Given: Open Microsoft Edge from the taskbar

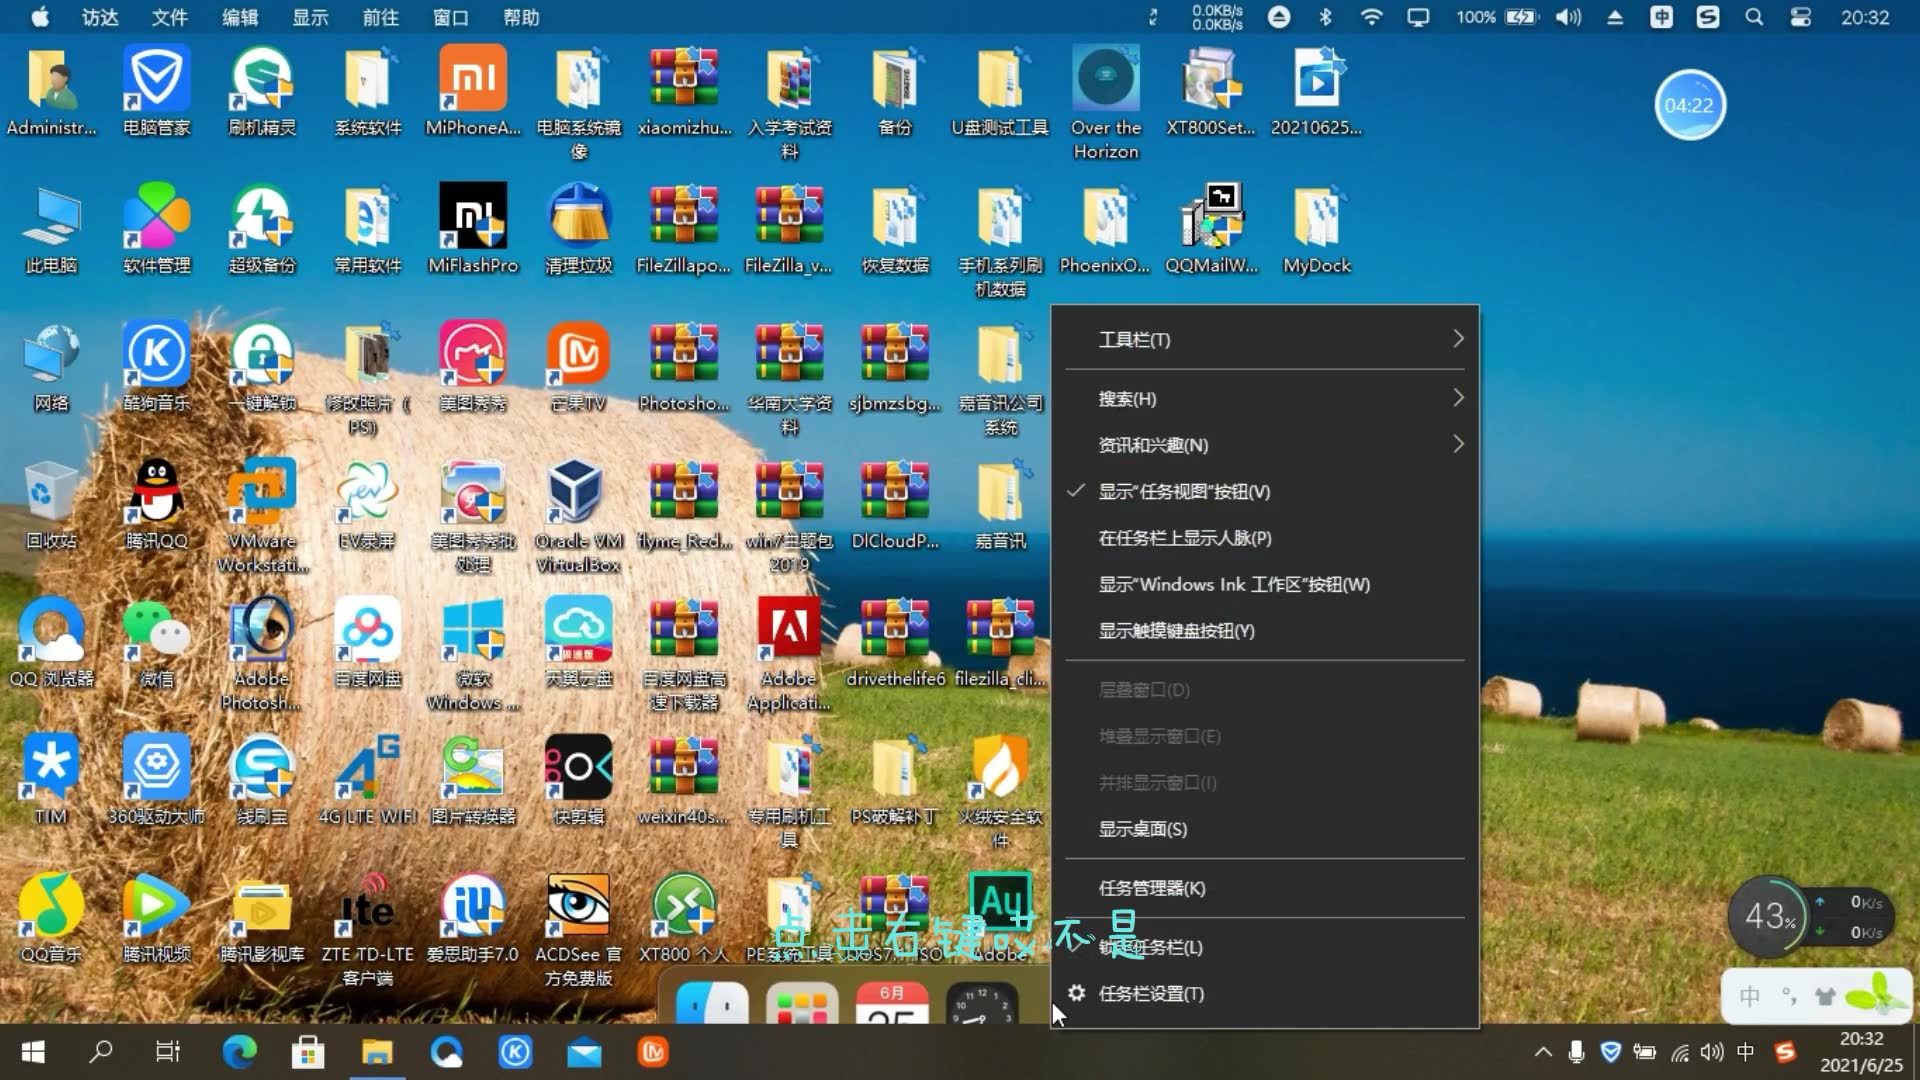Looking at the screenshot, I should coord(238,1052).
